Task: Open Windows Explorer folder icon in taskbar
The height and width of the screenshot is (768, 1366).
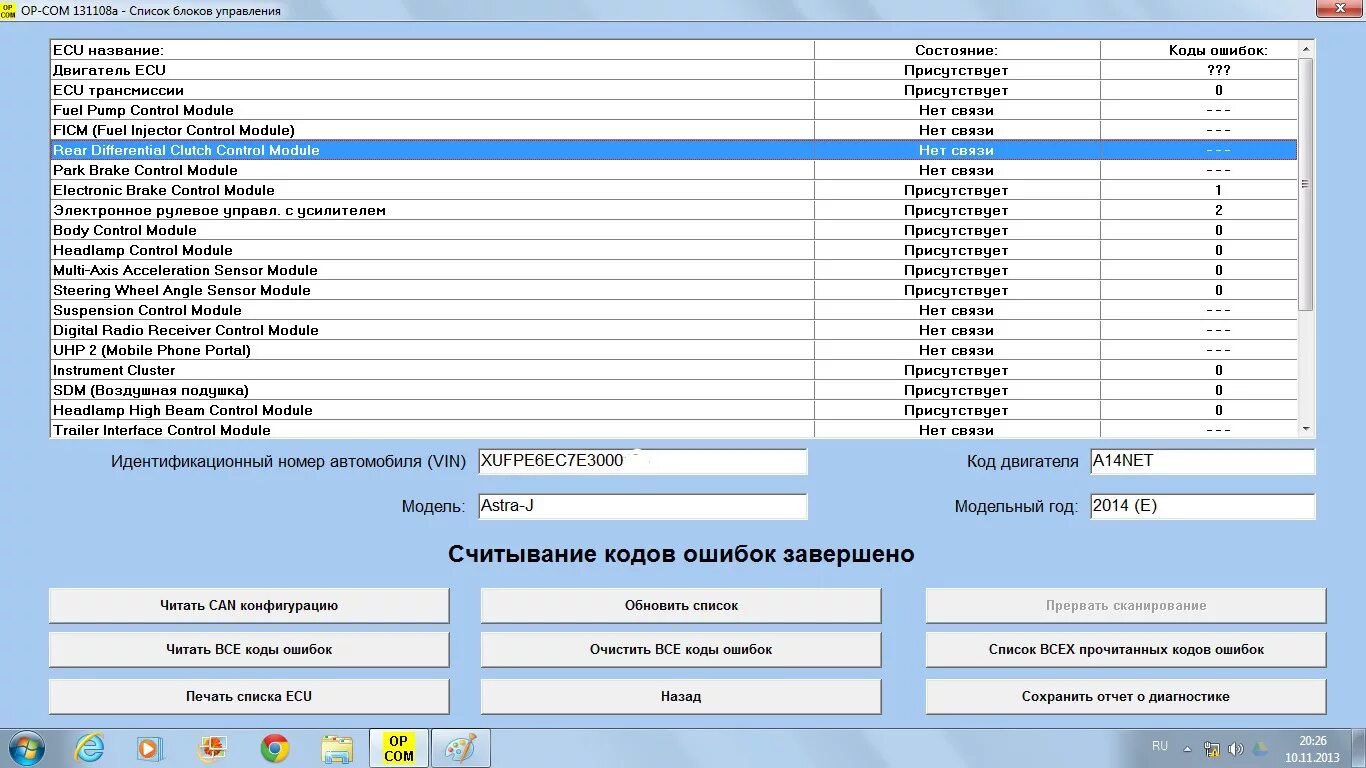Action: click(x=337, y=748)
